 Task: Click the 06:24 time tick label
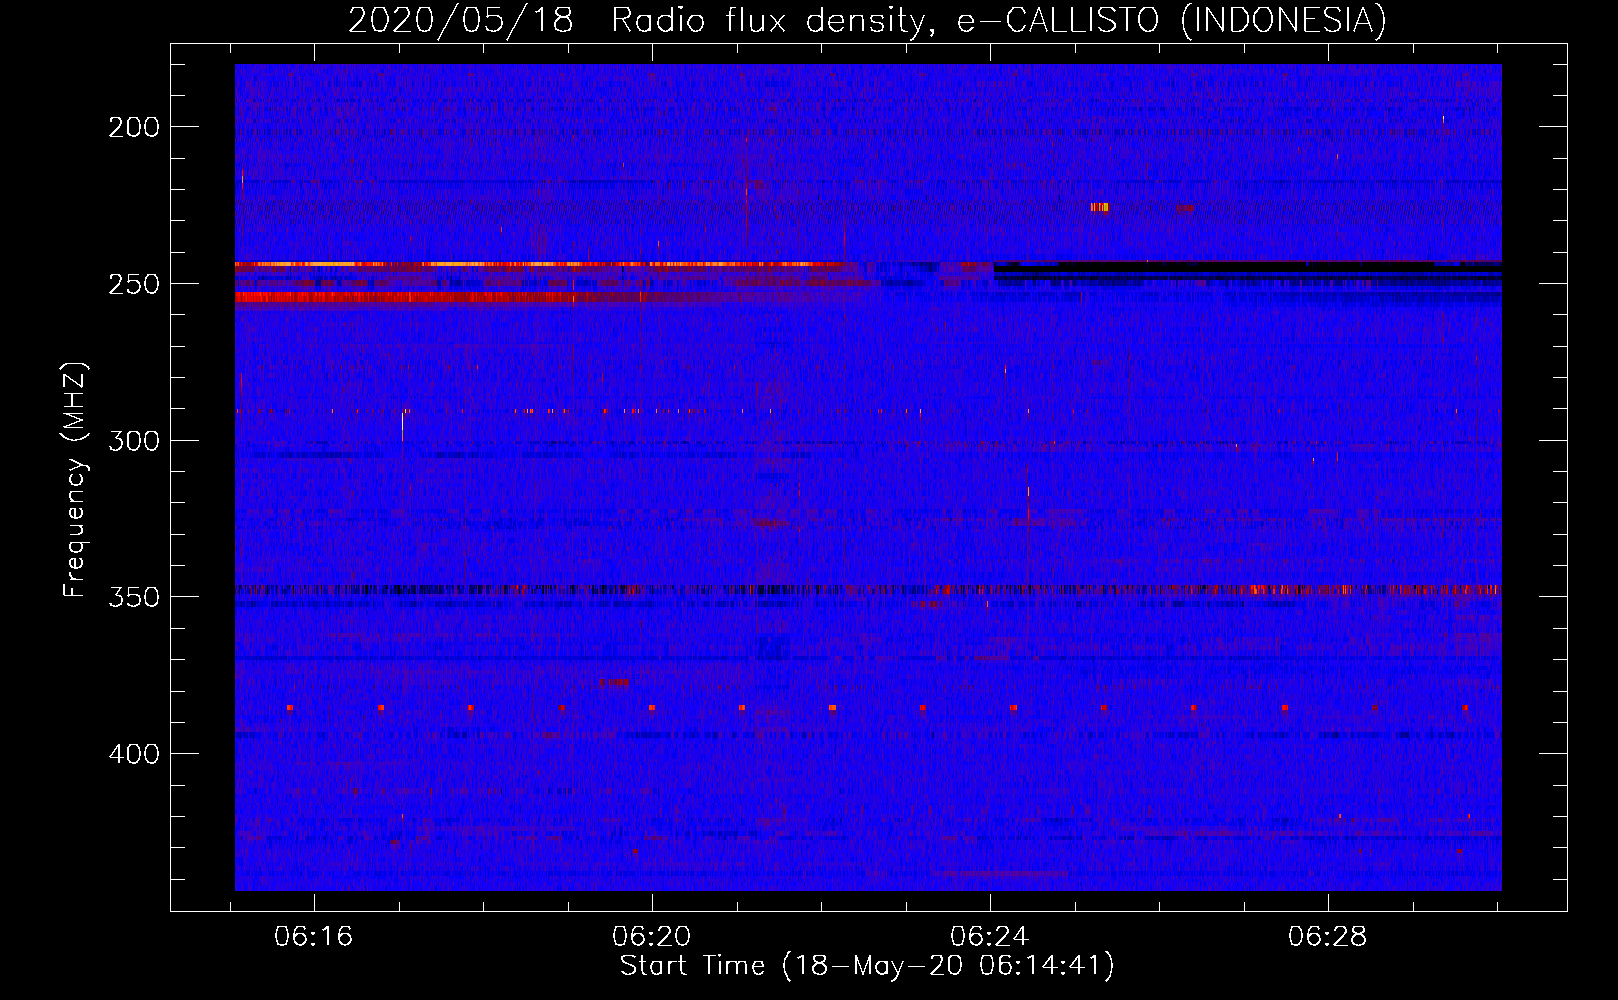click(990, 937)
